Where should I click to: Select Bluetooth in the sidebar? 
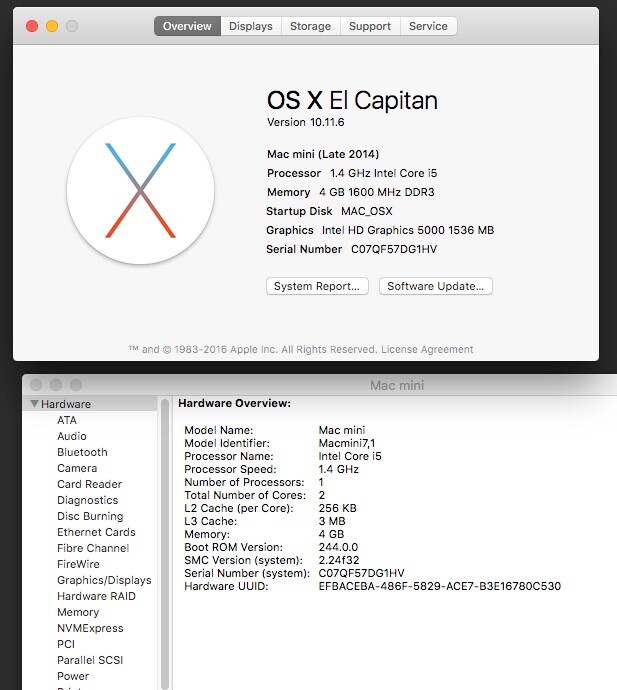pos(82,452)
